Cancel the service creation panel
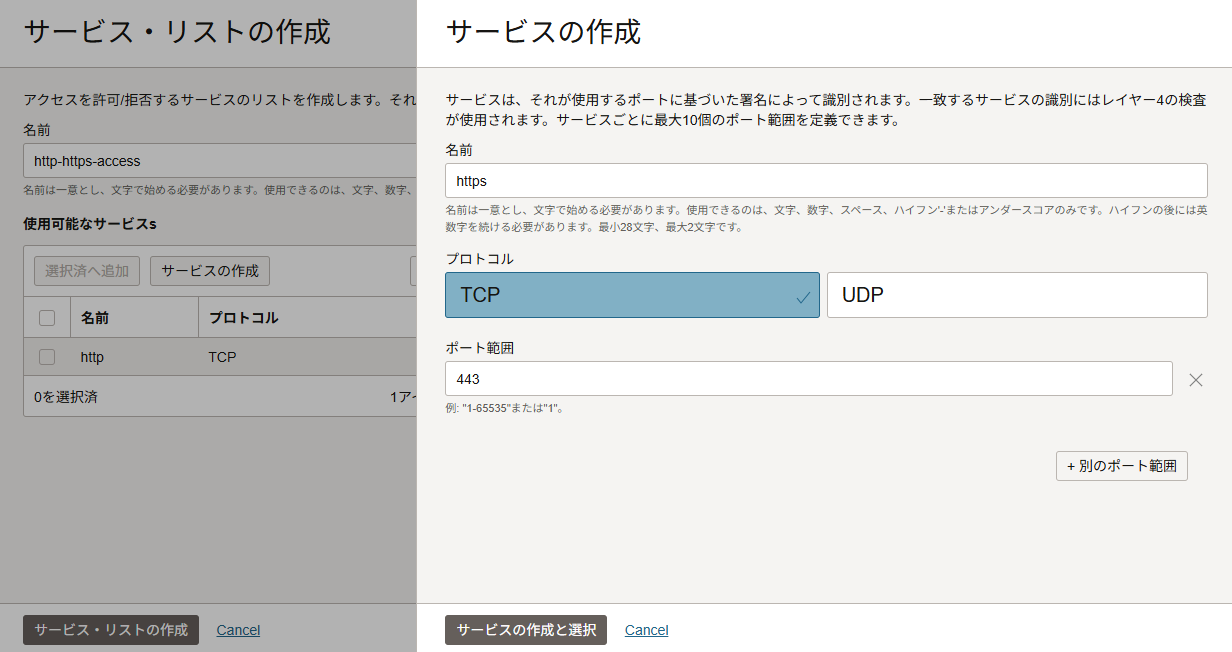The image size is (1232, 652). click(646, 630)
